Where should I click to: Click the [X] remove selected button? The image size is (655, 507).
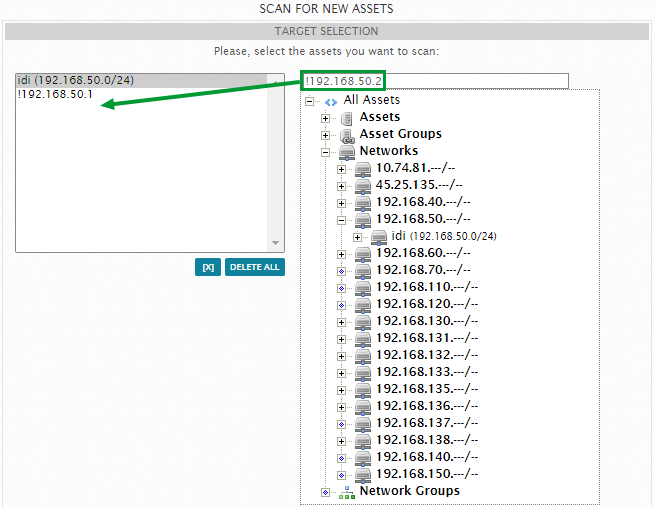pos(207,267)
